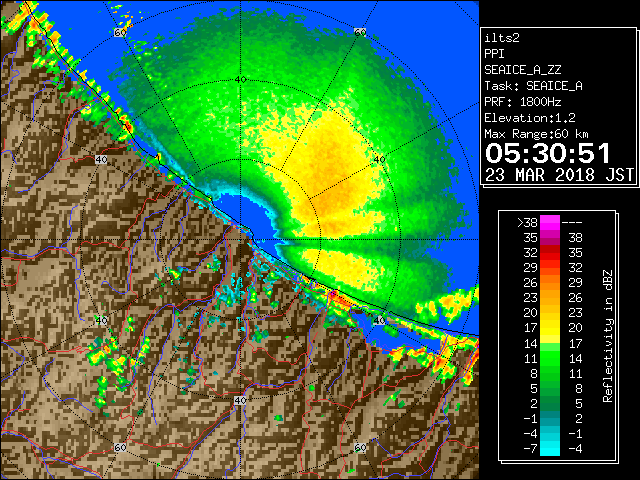Click the 40 range label atop the vertical axis
Screen dimensions: 640x480
click(x=241, y=80)
